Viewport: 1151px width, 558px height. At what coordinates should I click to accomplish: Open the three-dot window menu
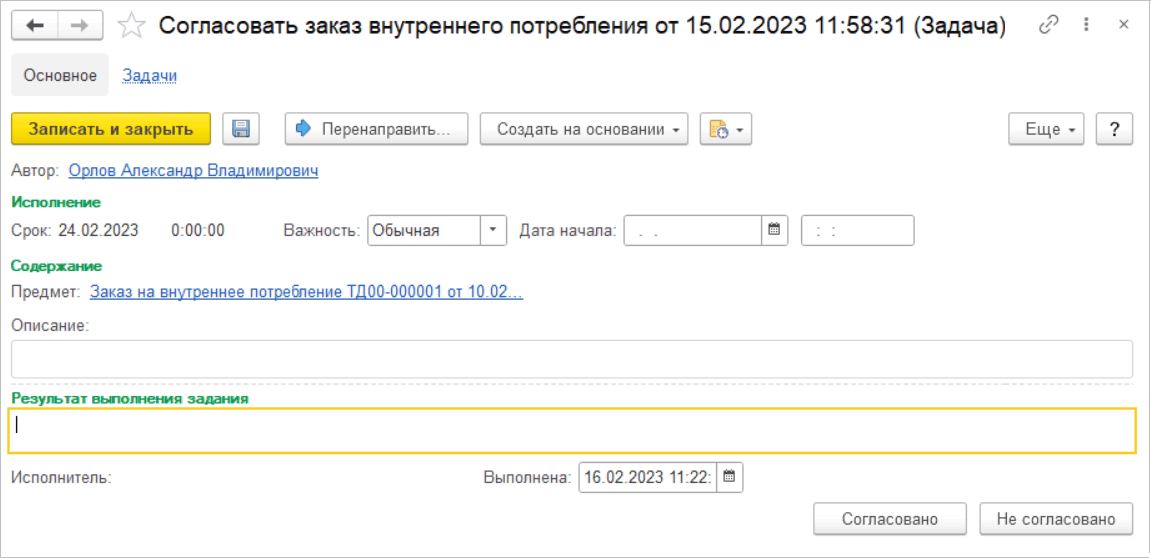1084,27
